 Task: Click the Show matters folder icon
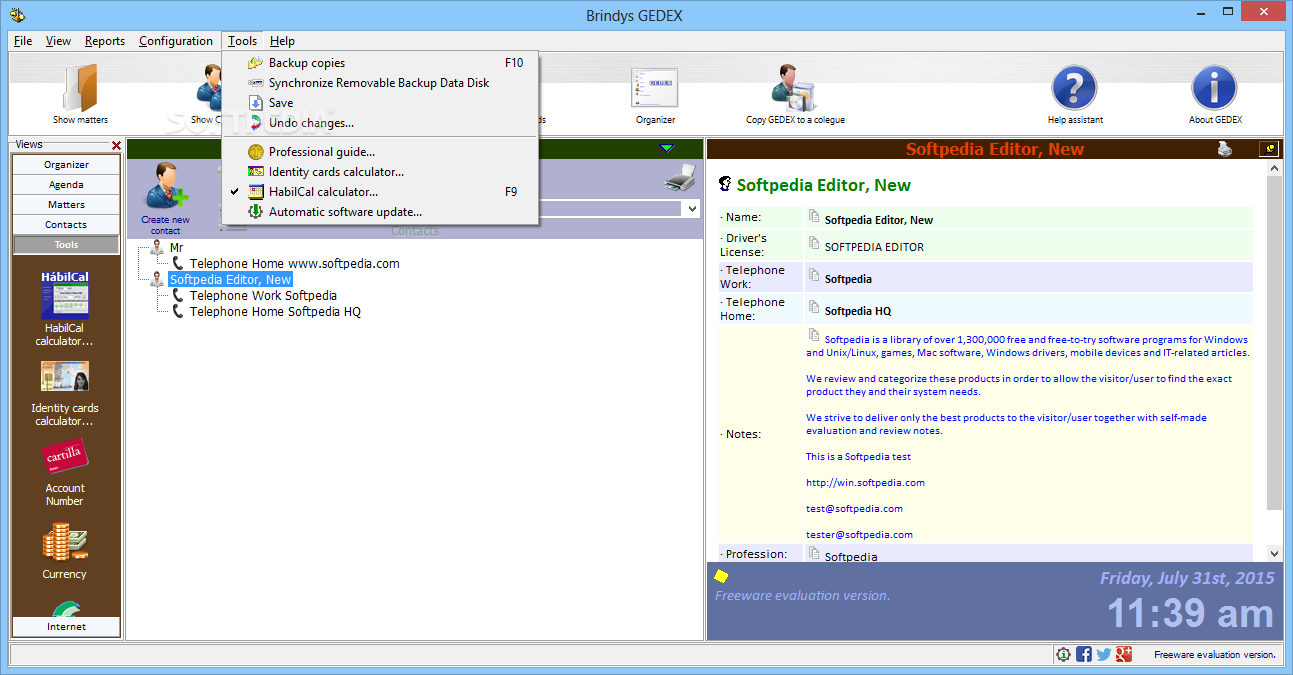tap(80, 88)
